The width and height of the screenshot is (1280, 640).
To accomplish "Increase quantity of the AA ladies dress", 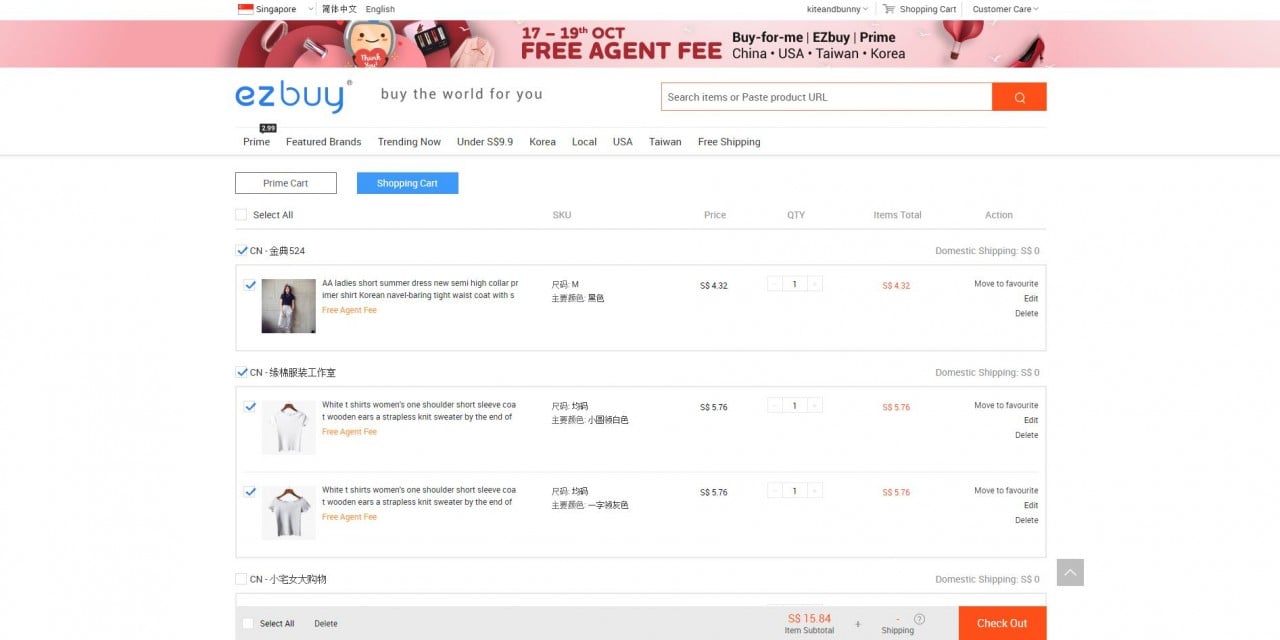I will 815,284.
